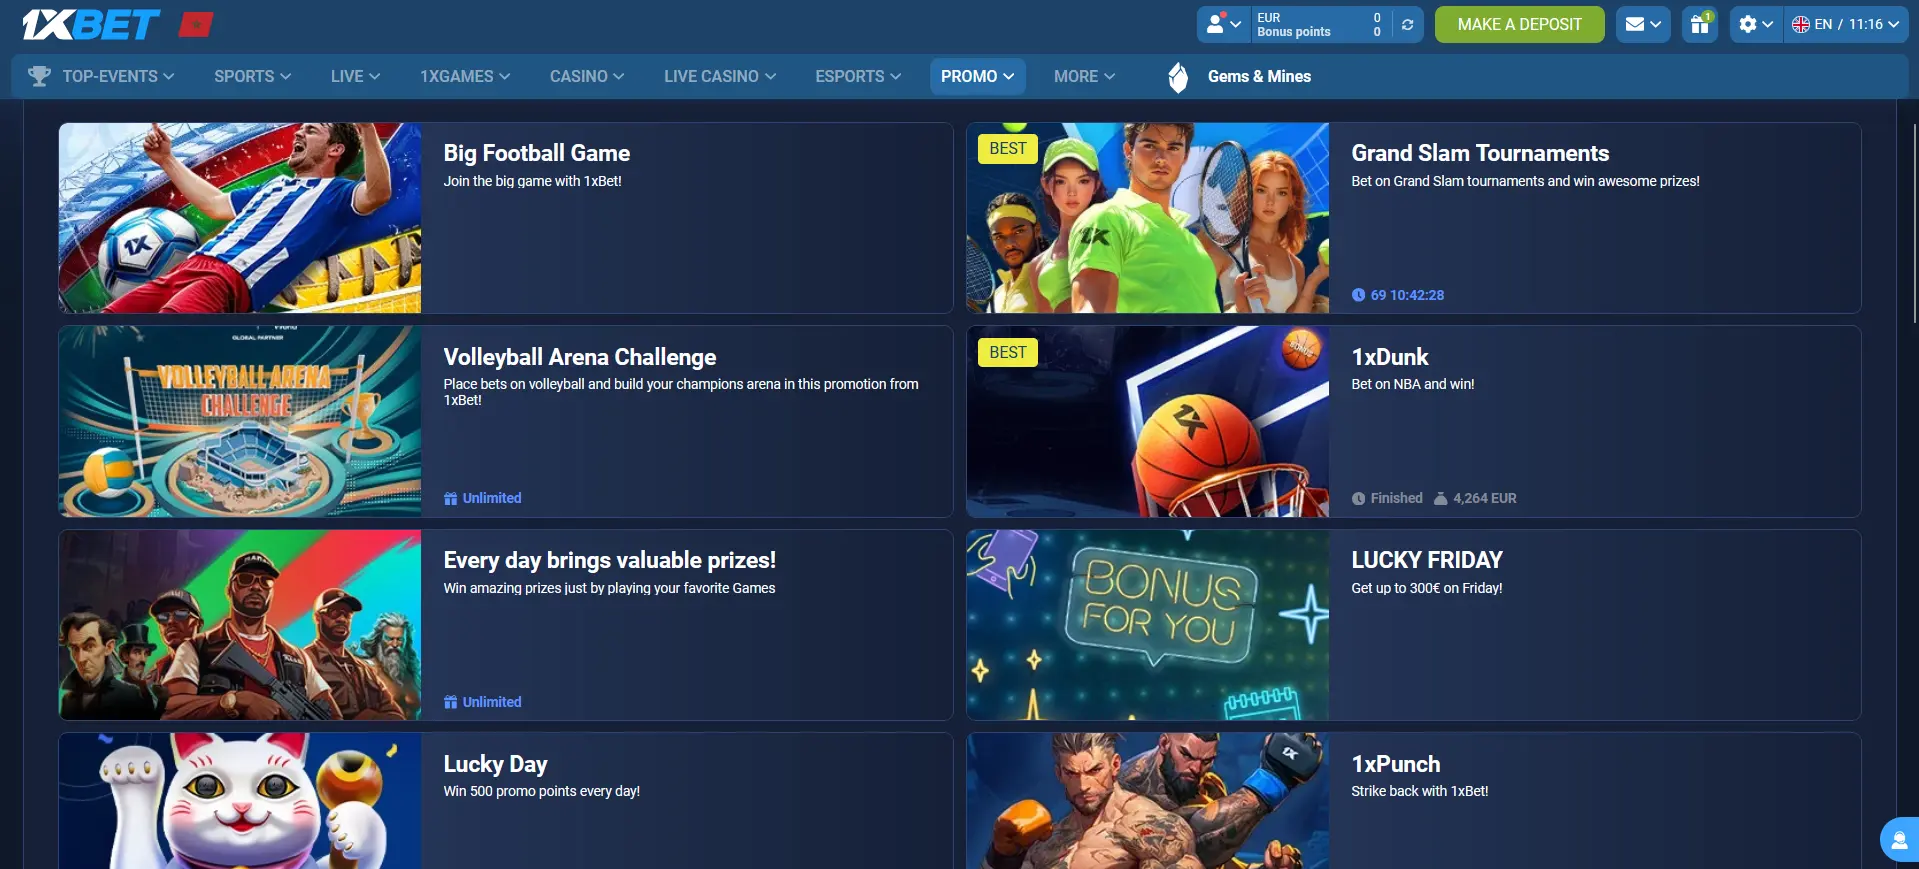The height and width of the screenshot is (869, 1919).
Task: Click the clock icon beside Finished on 1xDunk
Action: [1358, 499]
